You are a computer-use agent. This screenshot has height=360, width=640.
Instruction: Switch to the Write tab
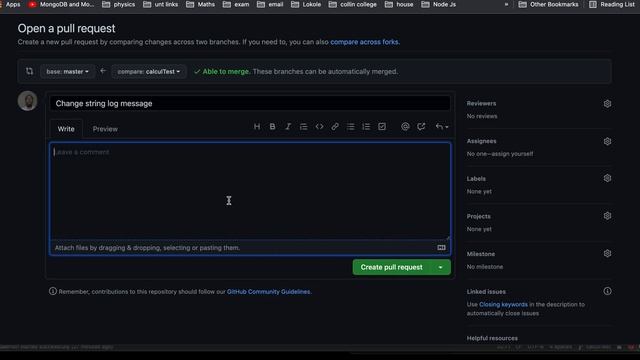(x=66, y=129)
